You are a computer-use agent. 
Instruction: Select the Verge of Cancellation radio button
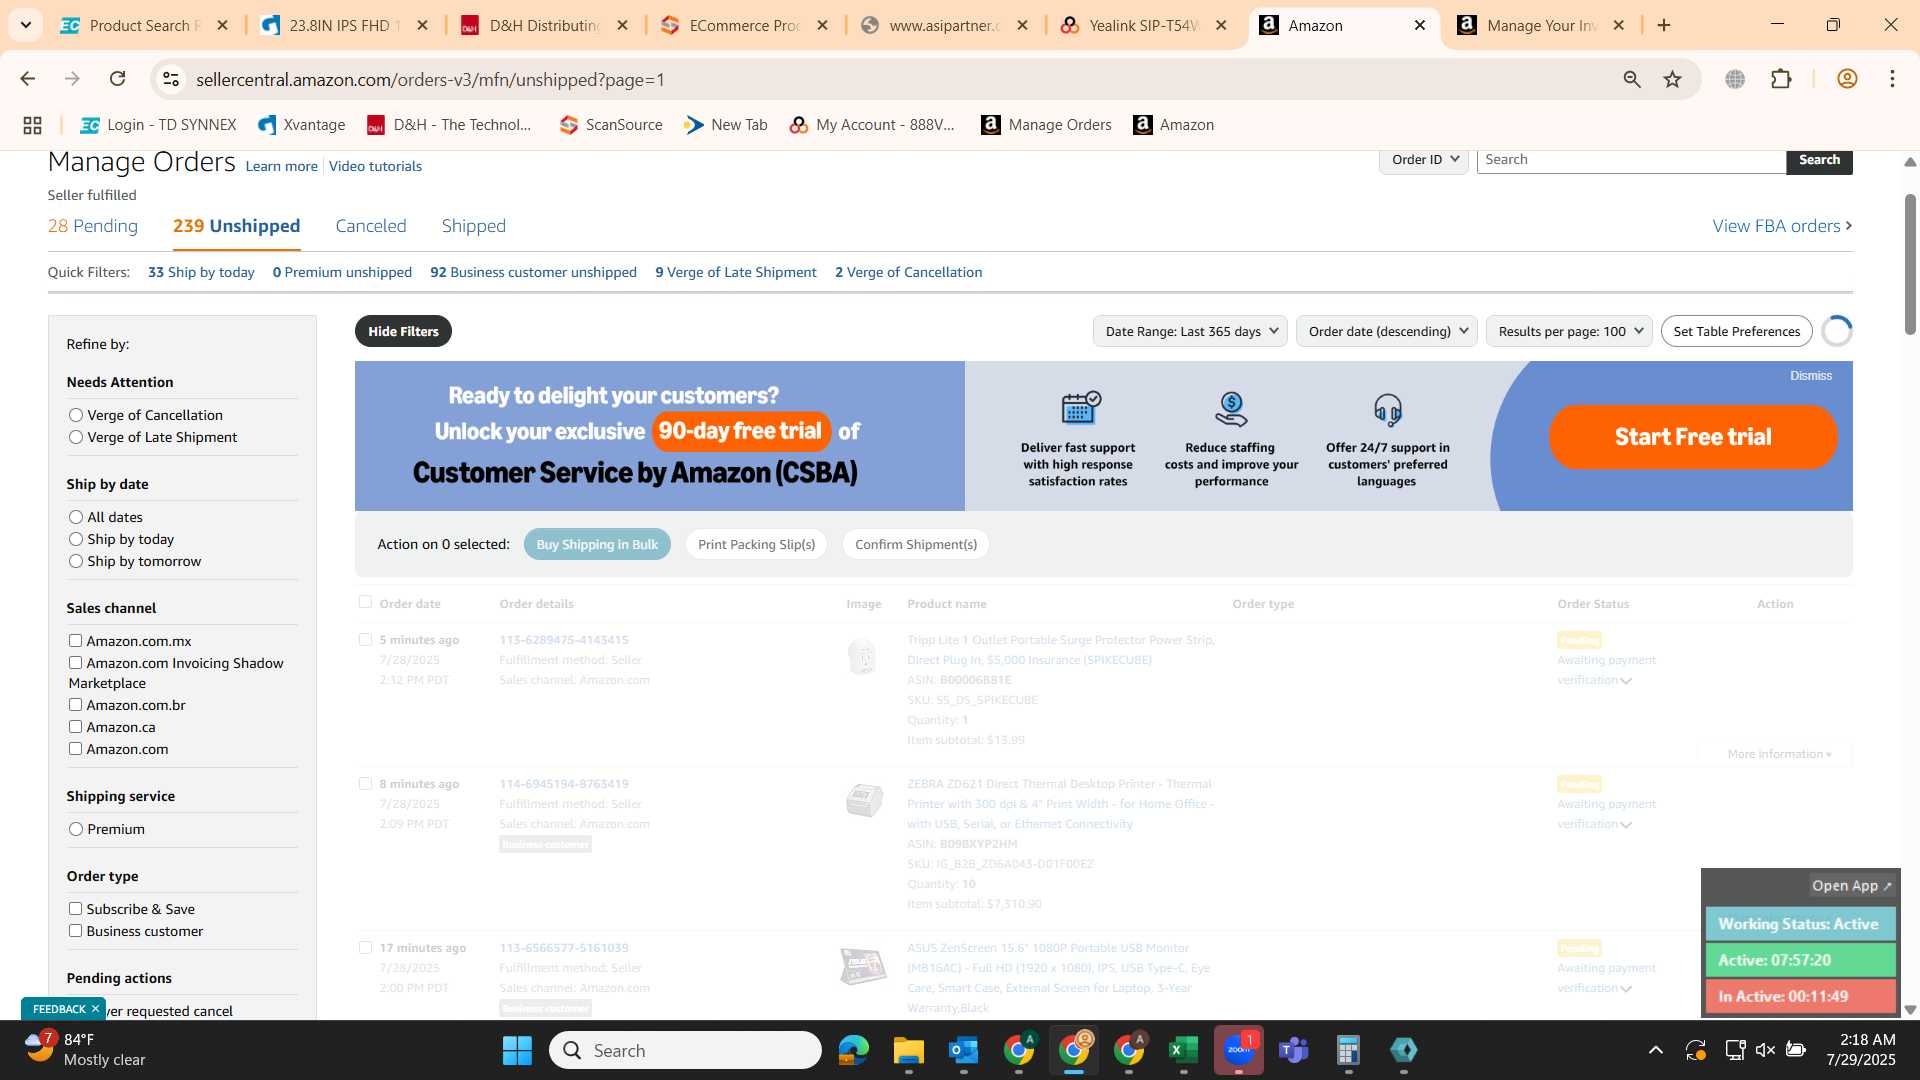coord(76,415)
